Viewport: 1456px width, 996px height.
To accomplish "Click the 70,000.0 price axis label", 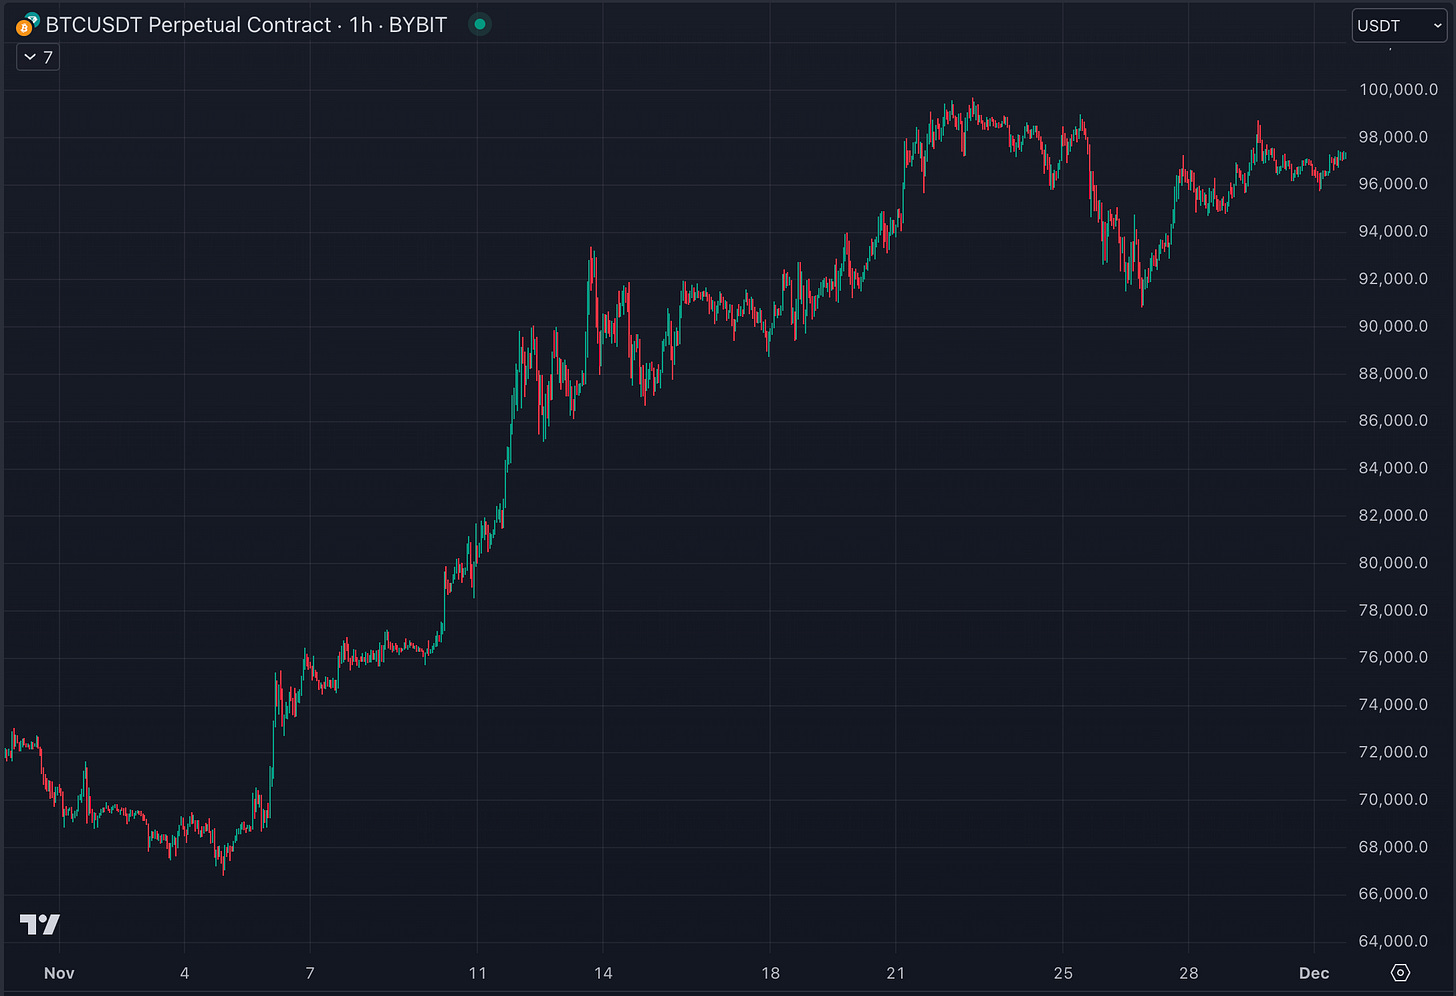I will (1393, 799).
